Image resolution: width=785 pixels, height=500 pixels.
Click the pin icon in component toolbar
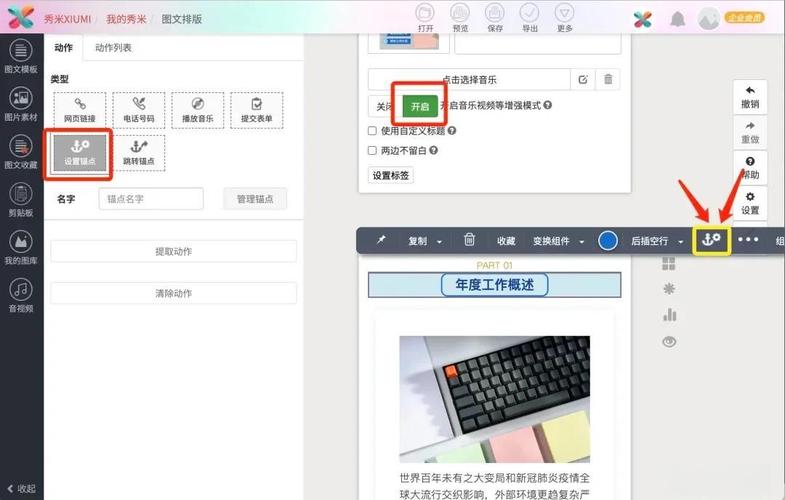click(381, 240)
